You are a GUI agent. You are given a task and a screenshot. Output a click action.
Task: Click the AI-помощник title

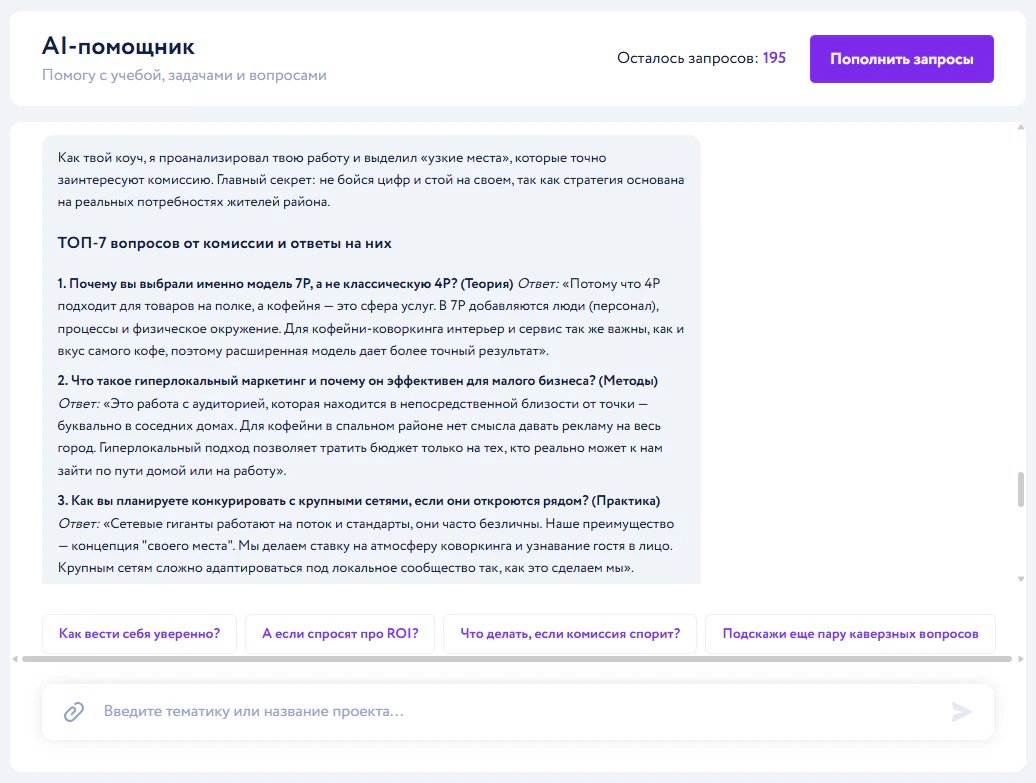118,46
